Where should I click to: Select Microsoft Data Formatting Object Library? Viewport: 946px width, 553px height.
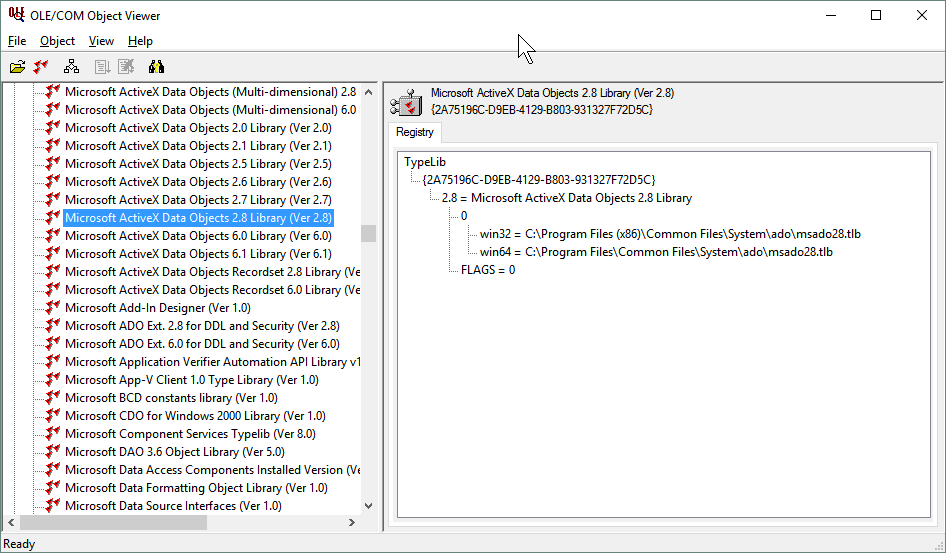pyautogui.click(x=196, y=487)
